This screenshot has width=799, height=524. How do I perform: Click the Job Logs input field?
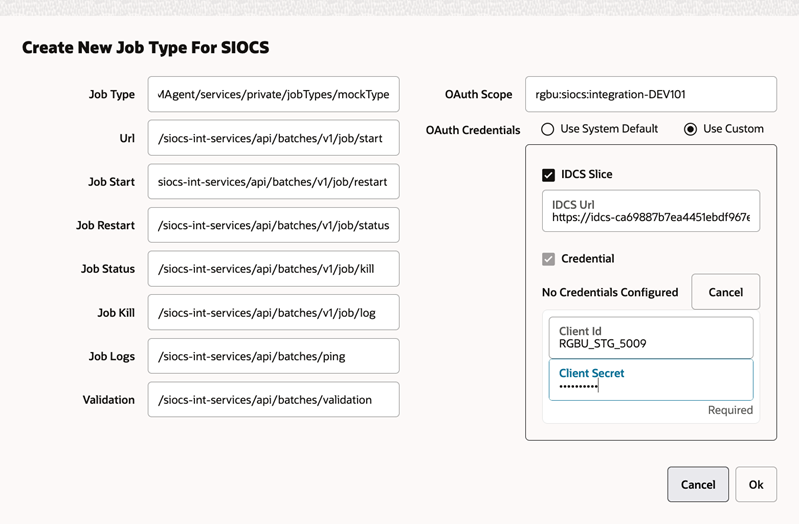coord(274,356)
